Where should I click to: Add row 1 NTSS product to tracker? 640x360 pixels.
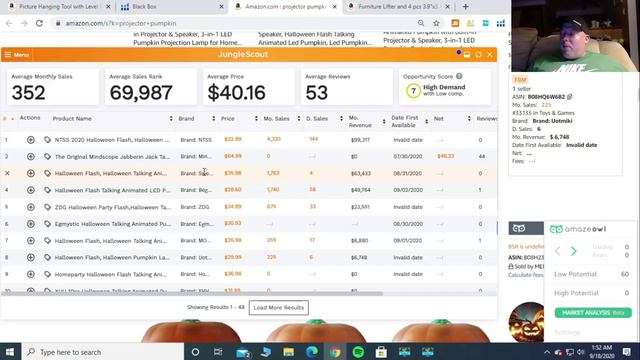coord(31,140)
